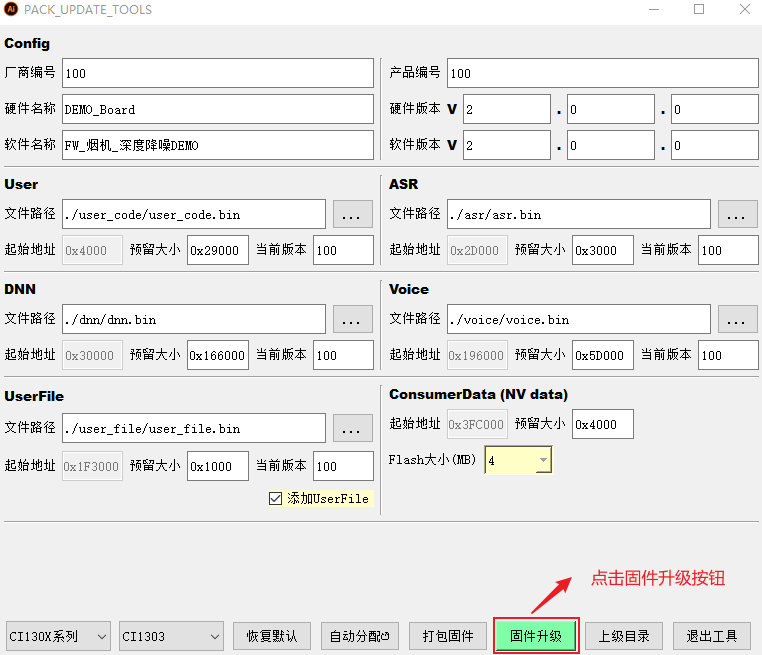Screen dimensions: 762x655
Task: Click the 硬件名称 DEMO_Board input field
Action: coord(217,109)
